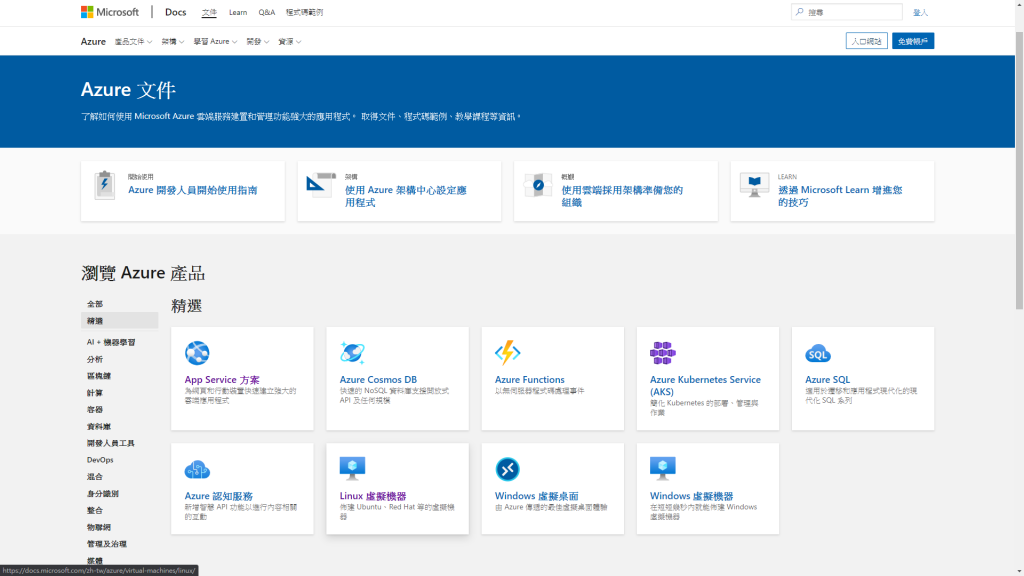Image resolution: width=1024 pixels, height=576 pixels.
Task: Expand the 產品文件 dropdown in Azure nav
Action: click(133, 41)
